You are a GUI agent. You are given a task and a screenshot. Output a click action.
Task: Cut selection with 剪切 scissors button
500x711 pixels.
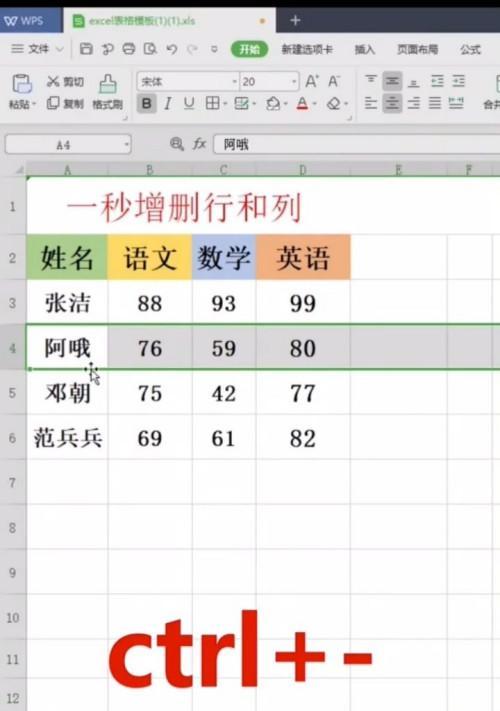[65, 82]
